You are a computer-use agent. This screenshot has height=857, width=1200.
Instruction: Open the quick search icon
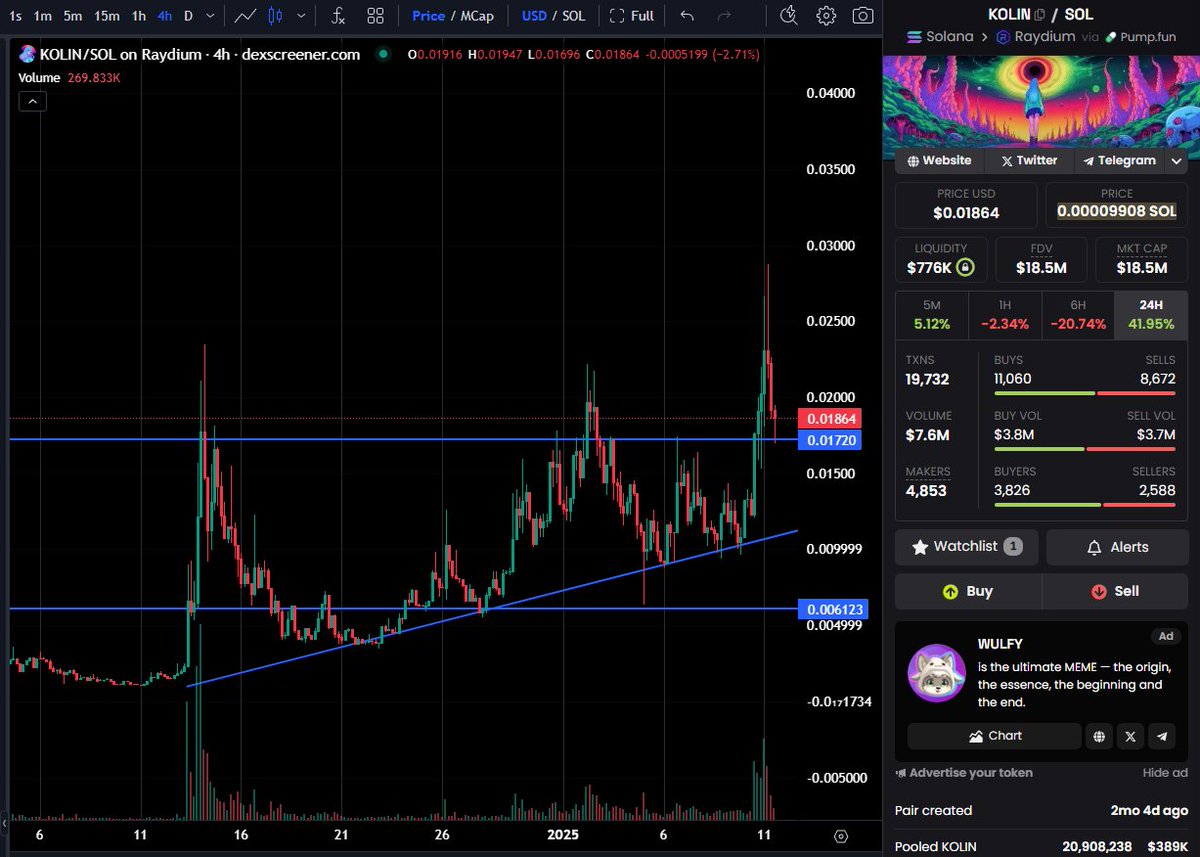coord(789,15)
